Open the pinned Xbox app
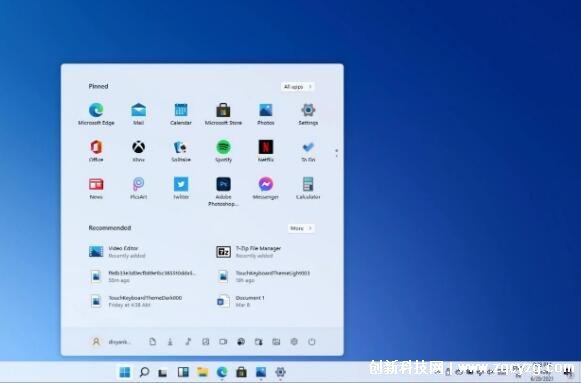 tap(139, 151)
